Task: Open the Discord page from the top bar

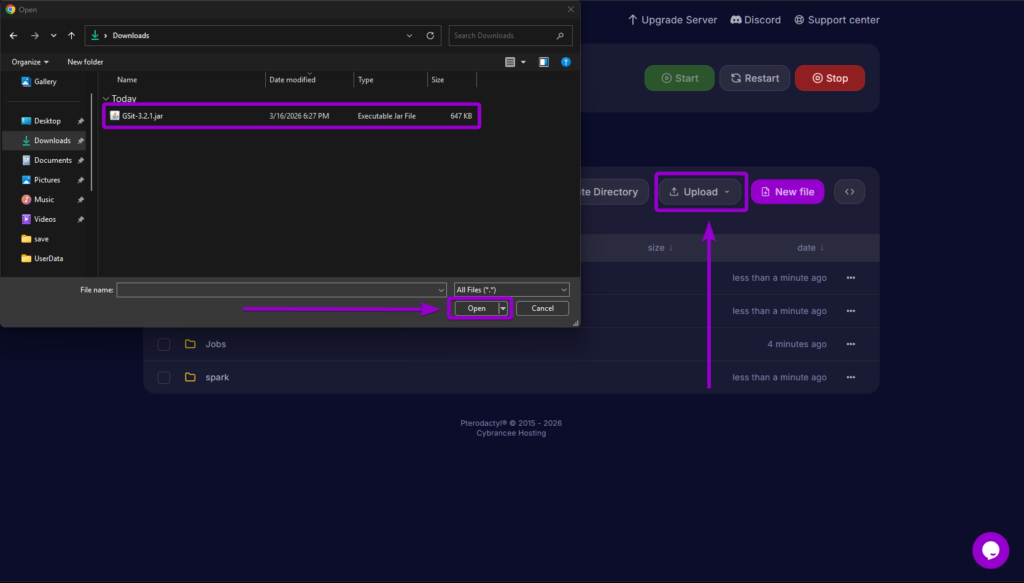Action: click(x=755, y=19)
